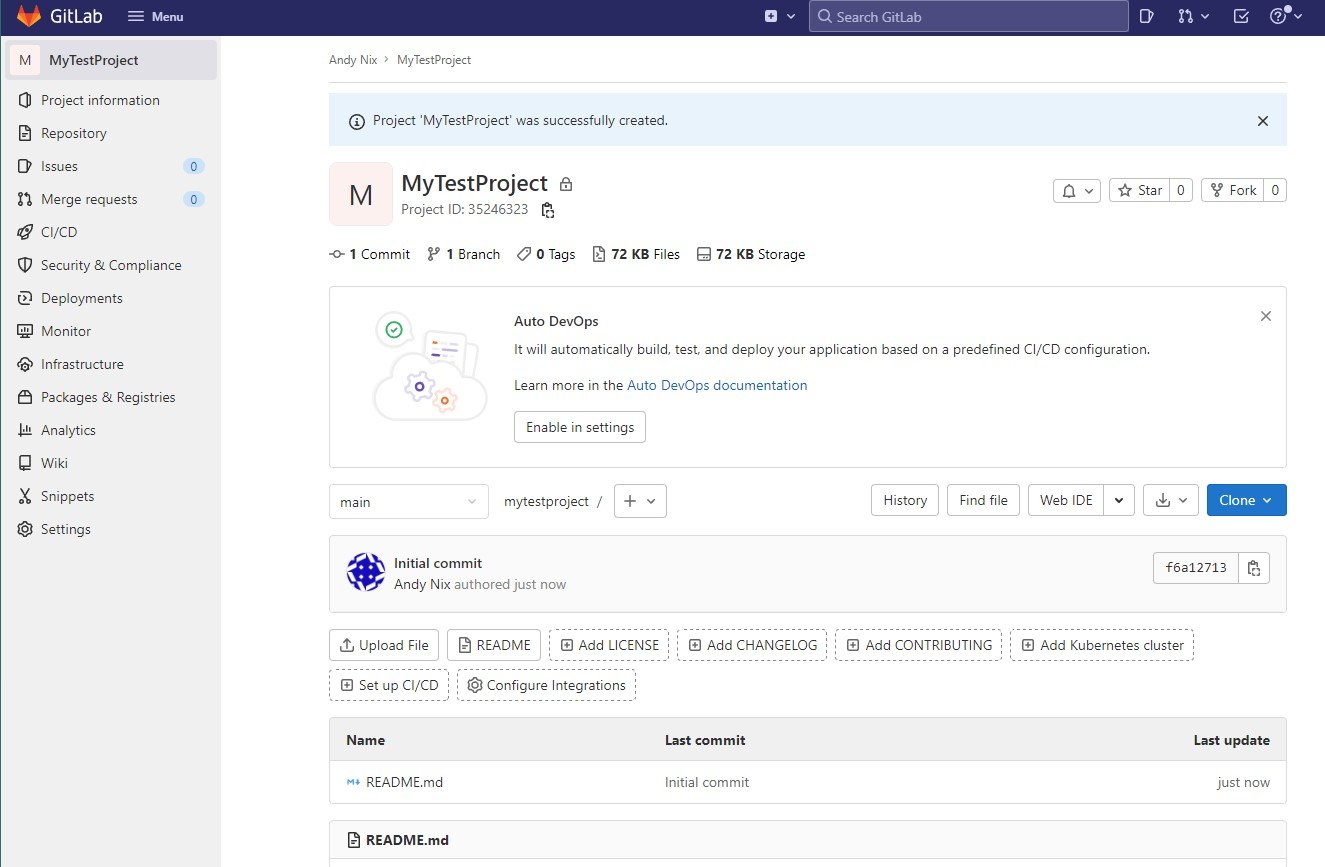Click Configure Integrations
Screen dimensions: 1325x867
point(546,685)
